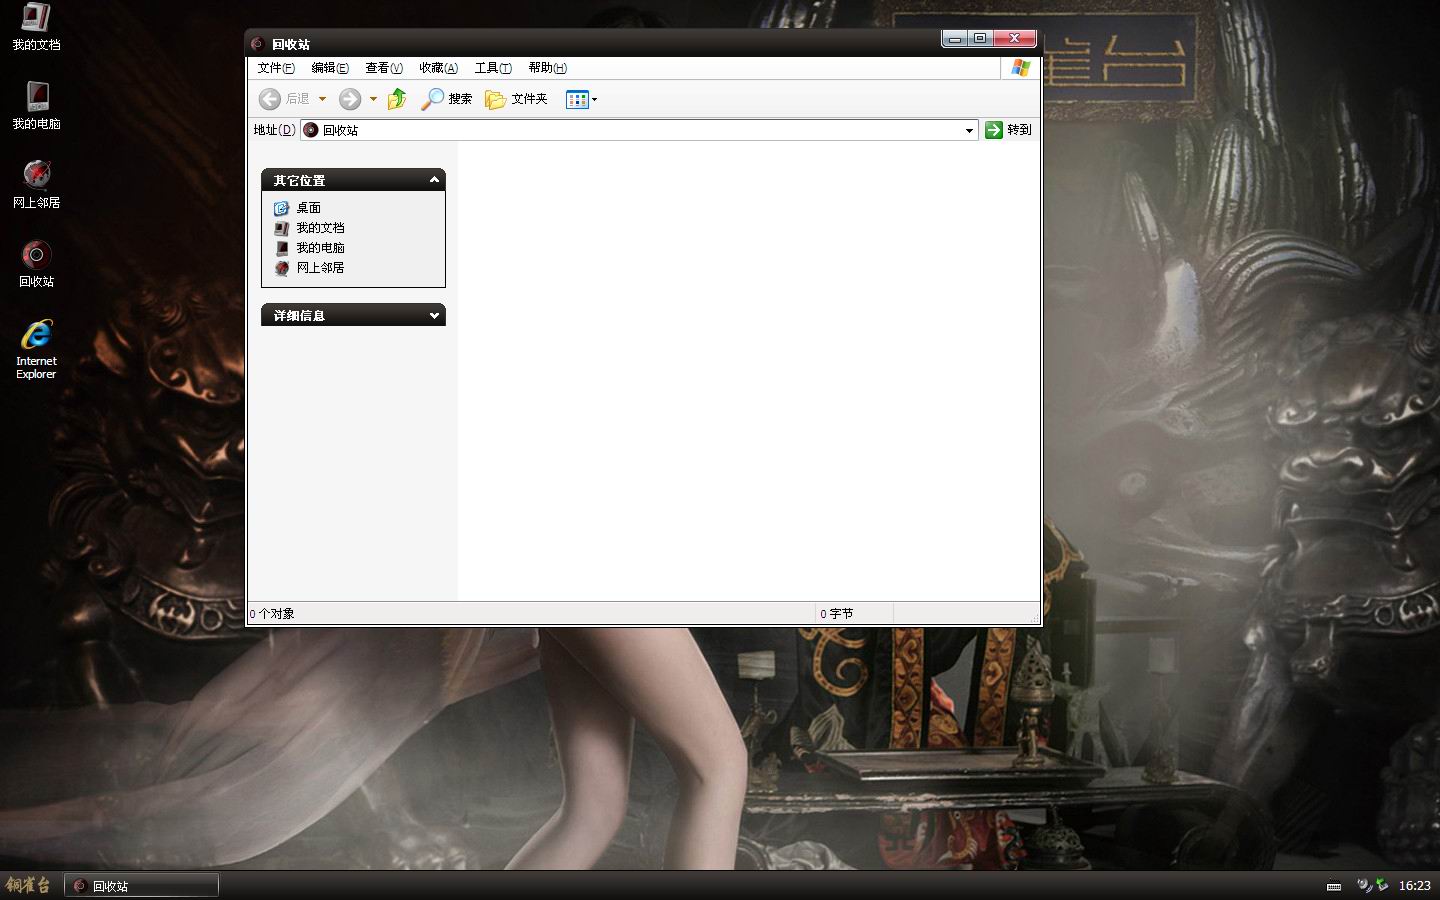Click the '0 字节' status bar text
This screenshot has height=900, width=1440.
[x=837, y=614]
